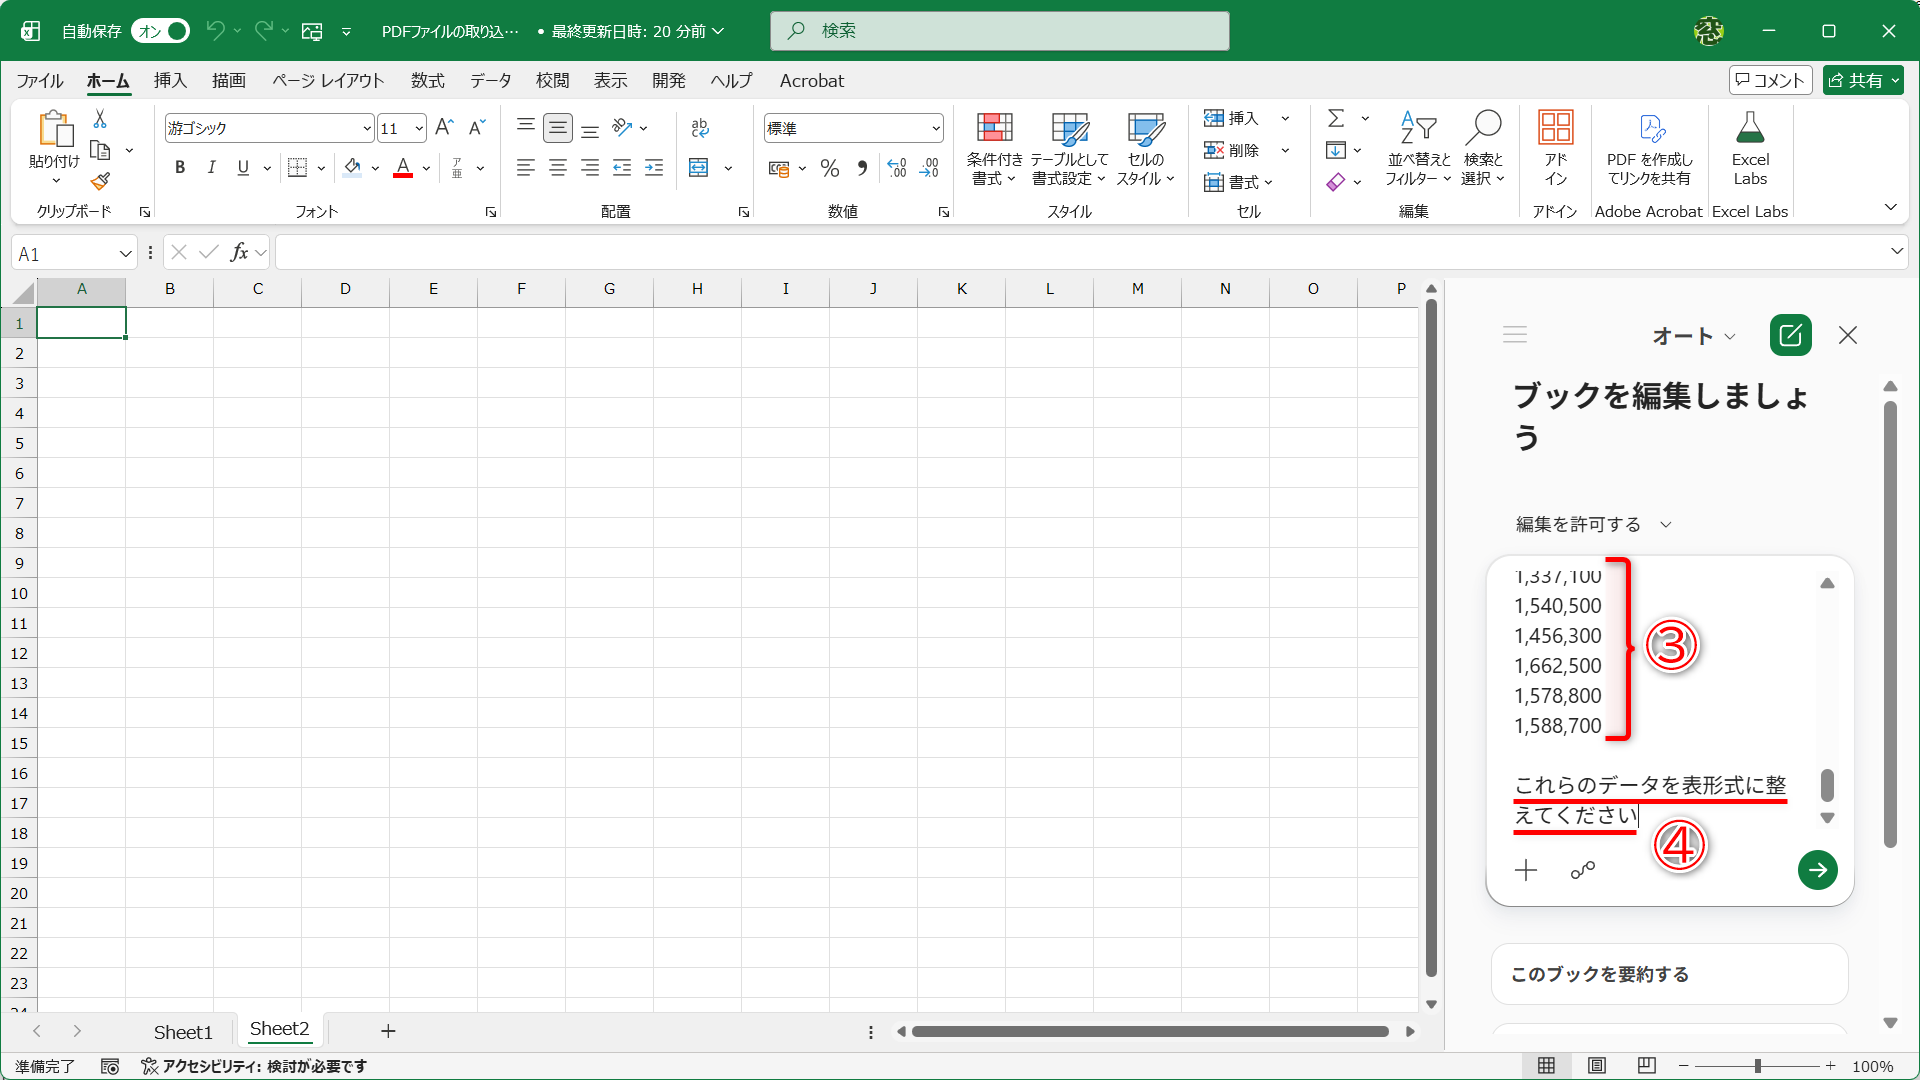Toggle Underline formatting
The height and width of the screenshot is (1080, 1920).
pyautogui.click(x=243, y=168)
